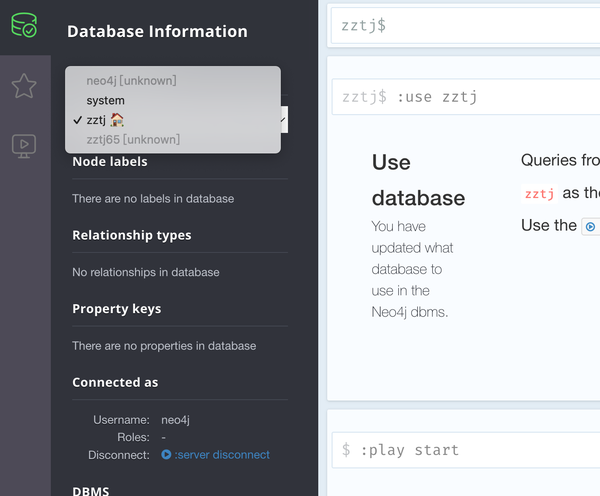Click the 'Database Information' panel title

click(x=157, y=31)
